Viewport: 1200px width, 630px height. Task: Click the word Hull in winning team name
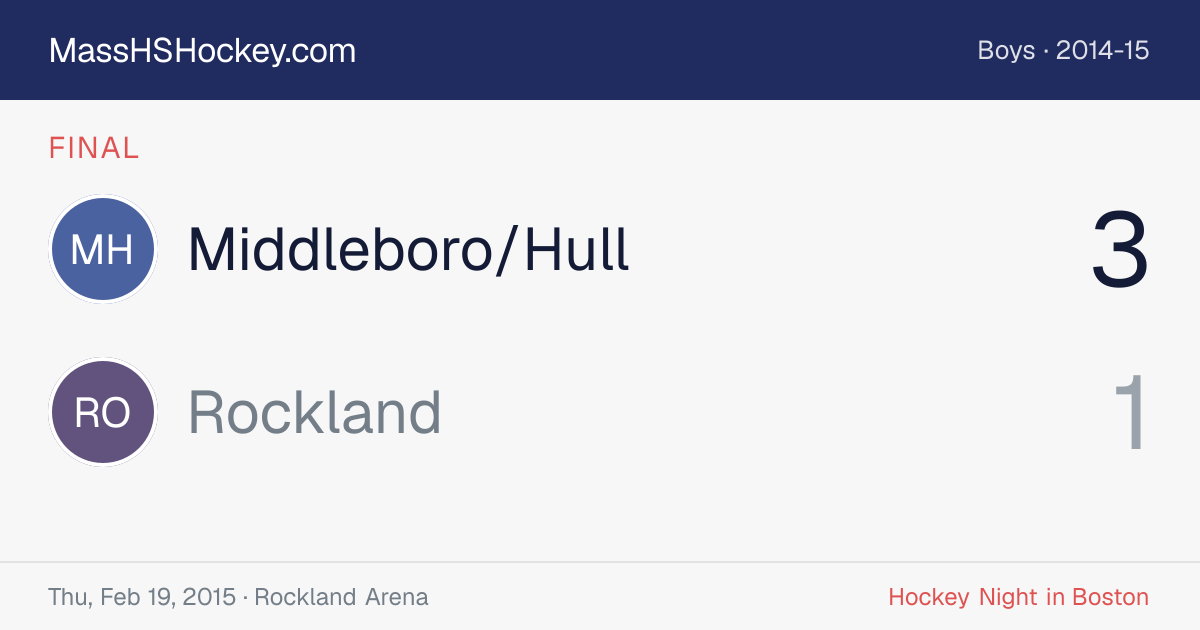(x=578, y=249)
